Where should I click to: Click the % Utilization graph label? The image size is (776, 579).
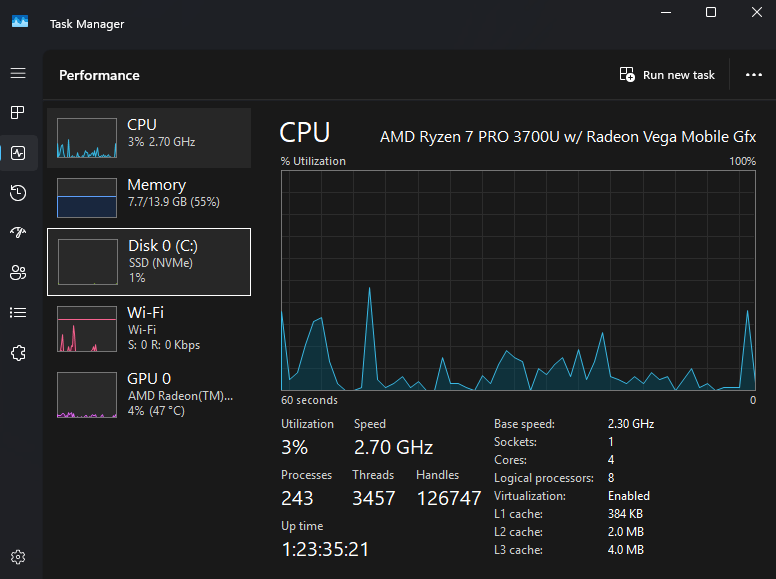coord(313,161)
